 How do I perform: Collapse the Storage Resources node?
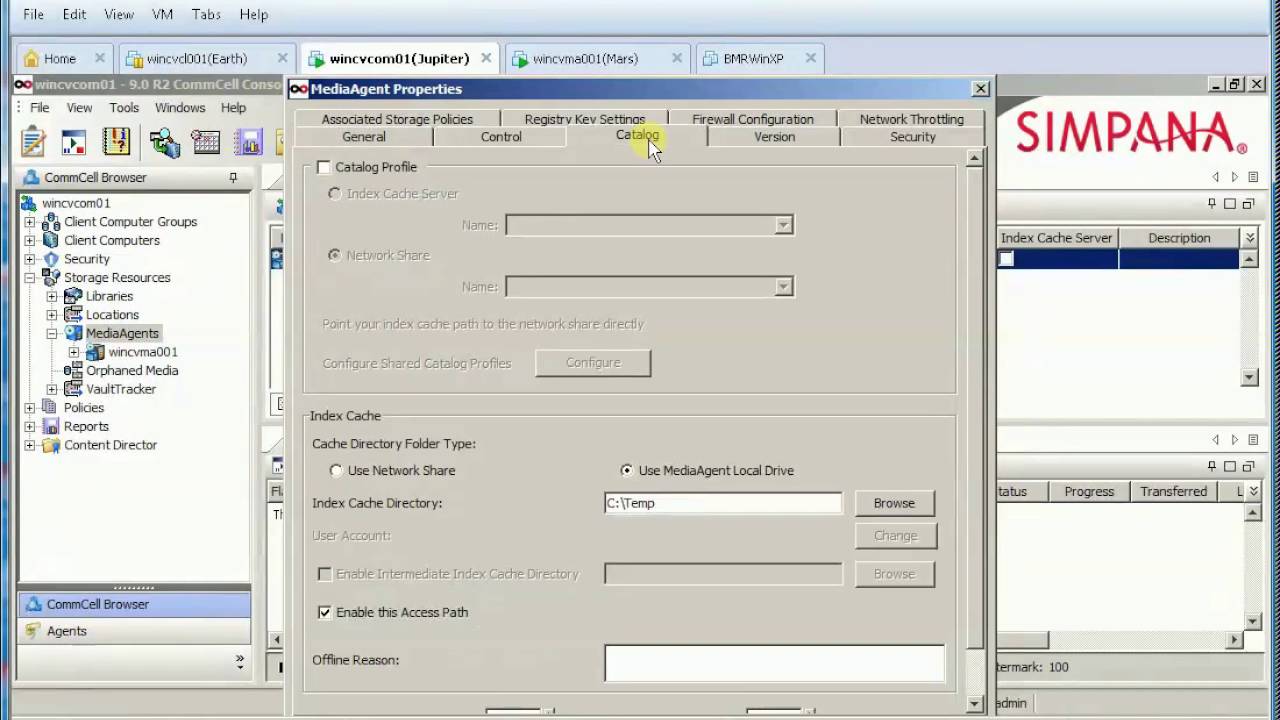[x=30, y=278]
